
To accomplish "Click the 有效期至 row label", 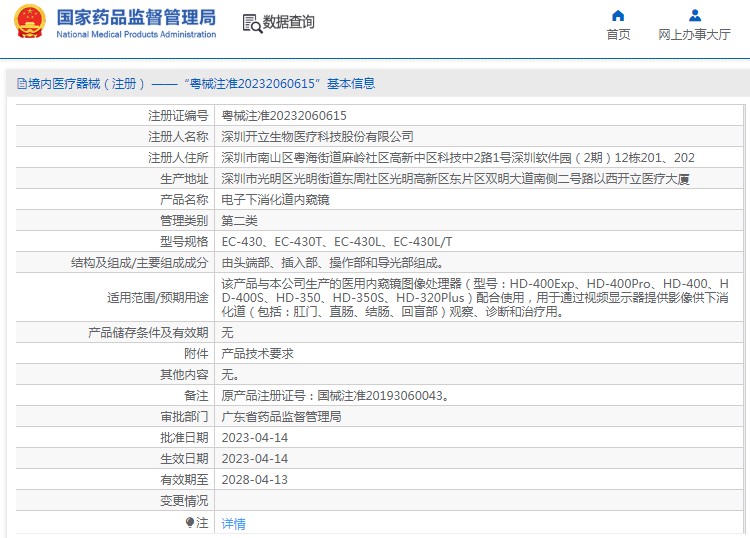I will point(184,480).
